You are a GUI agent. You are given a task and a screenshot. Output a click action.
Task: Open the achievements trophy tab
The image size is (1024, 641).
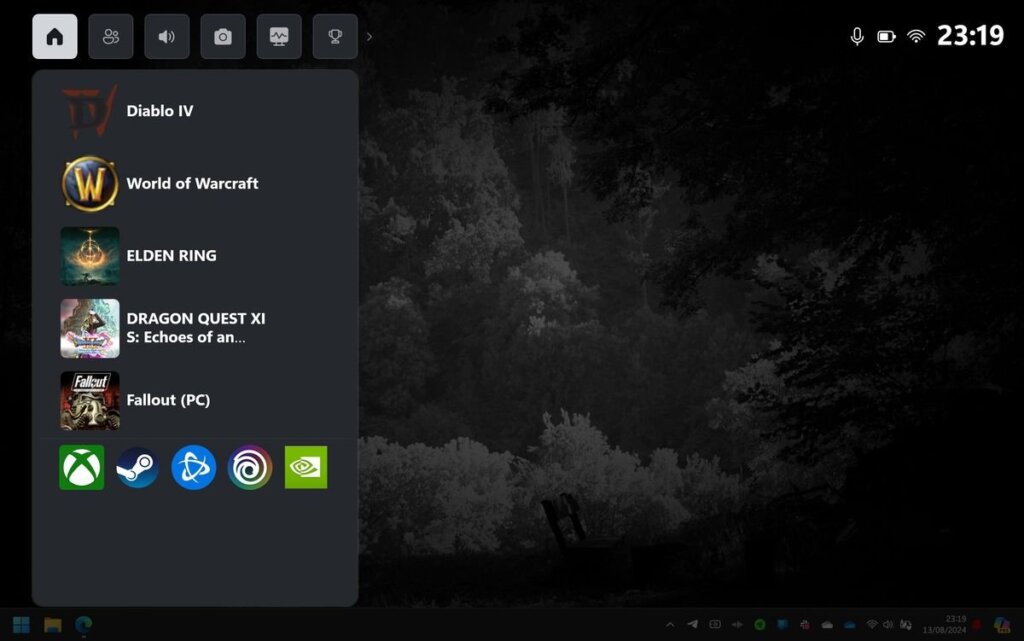point(335,37)
